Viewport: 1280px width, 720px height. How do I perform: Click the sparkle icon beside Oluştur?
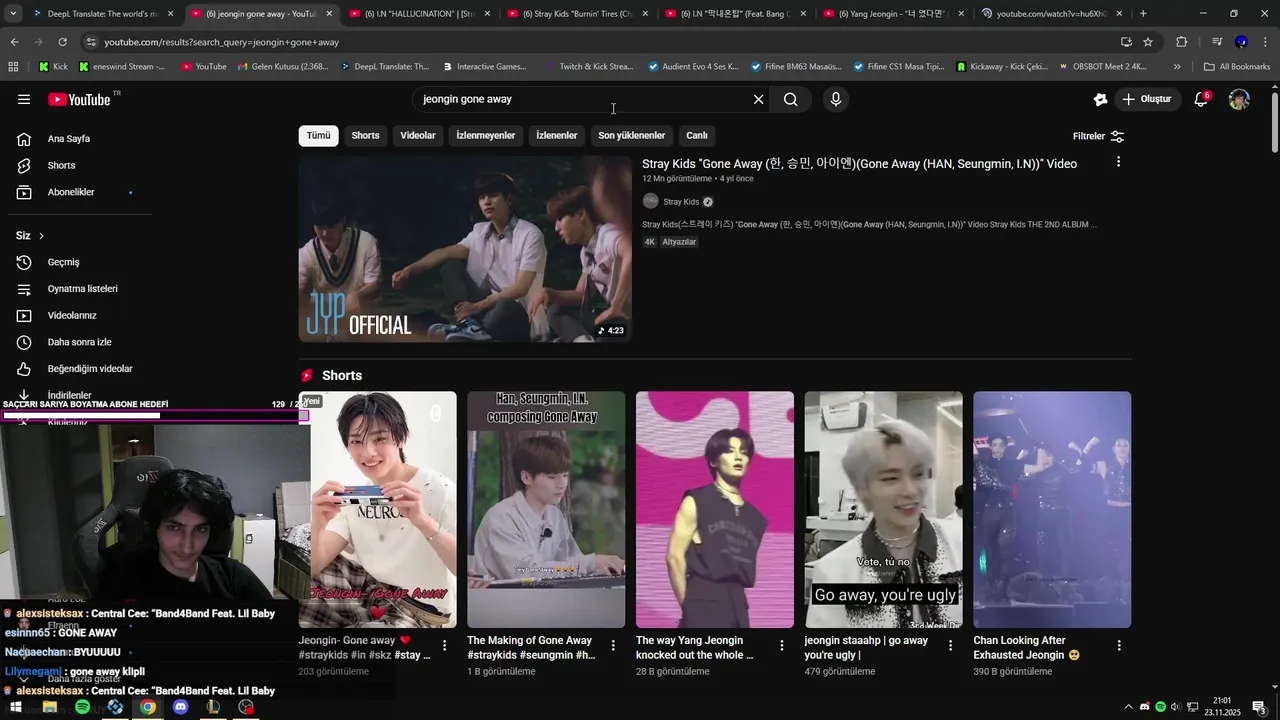point(1100,99)
